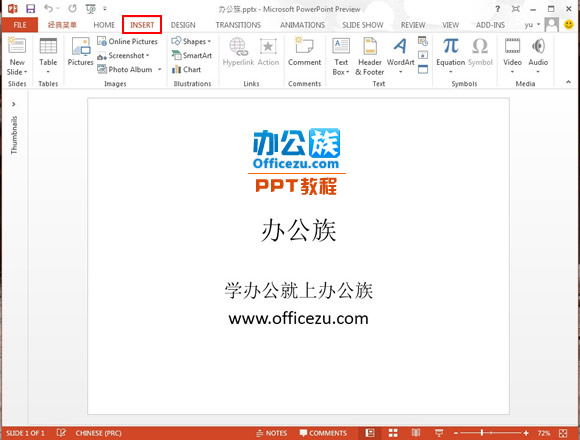Switch to the HOME tab
580x440 pixels.
(x=104, y=25)
